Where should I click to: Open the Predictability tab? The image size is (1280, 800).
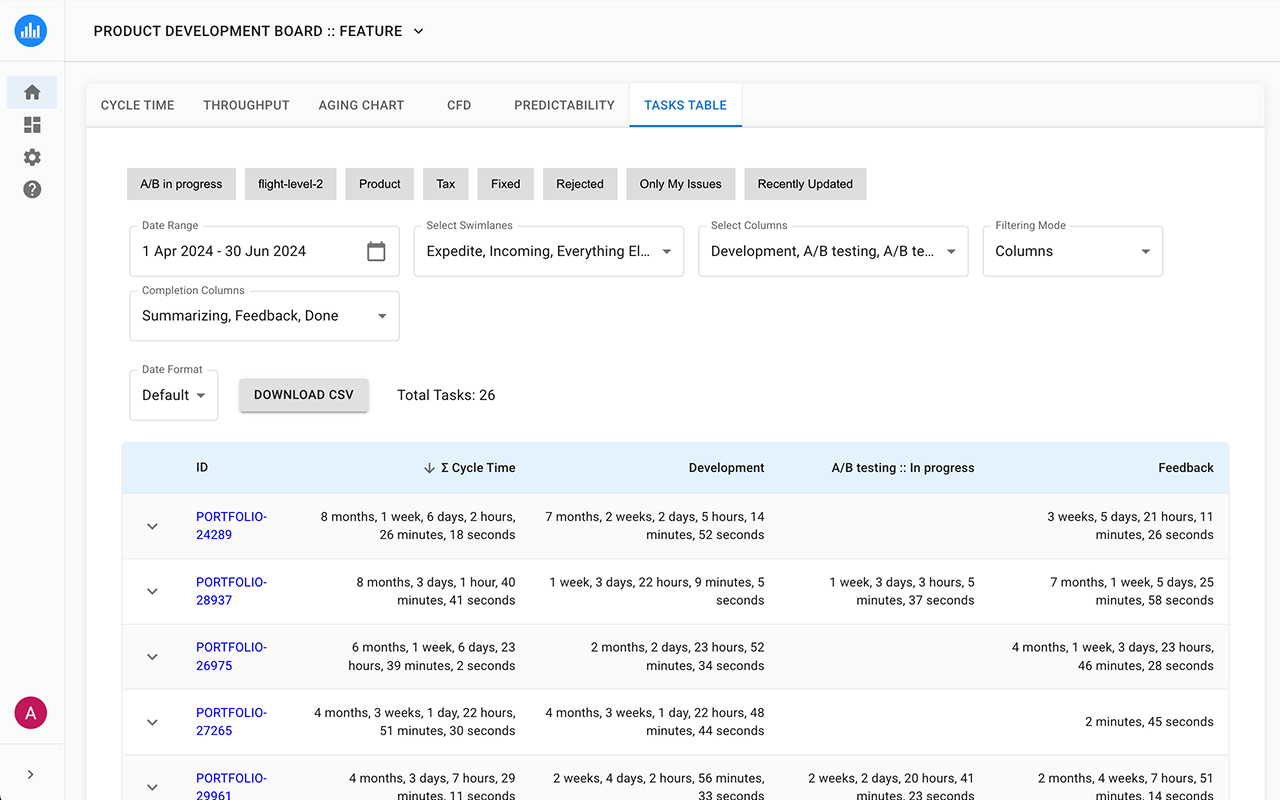pos(564,104)
